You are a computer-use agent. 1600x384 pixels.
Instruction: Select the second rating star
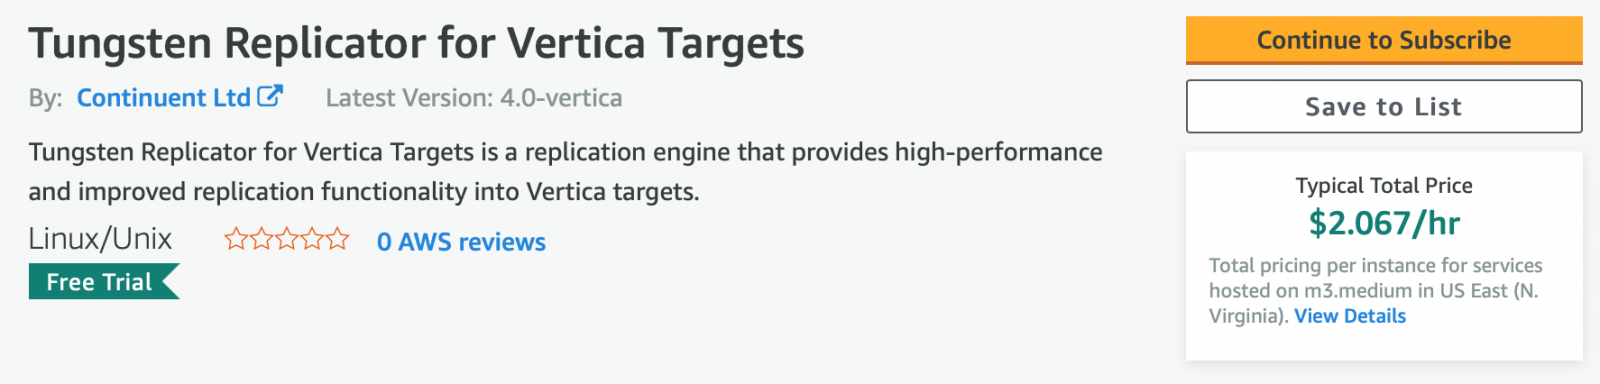pos(261,239)
